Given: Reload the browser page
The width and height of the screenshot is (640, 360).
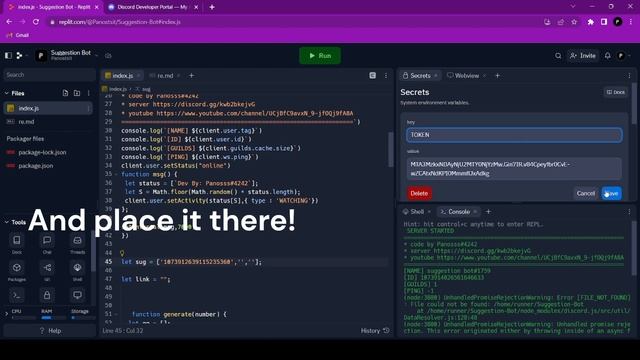Looking at the screenshot, I should 36,22.
